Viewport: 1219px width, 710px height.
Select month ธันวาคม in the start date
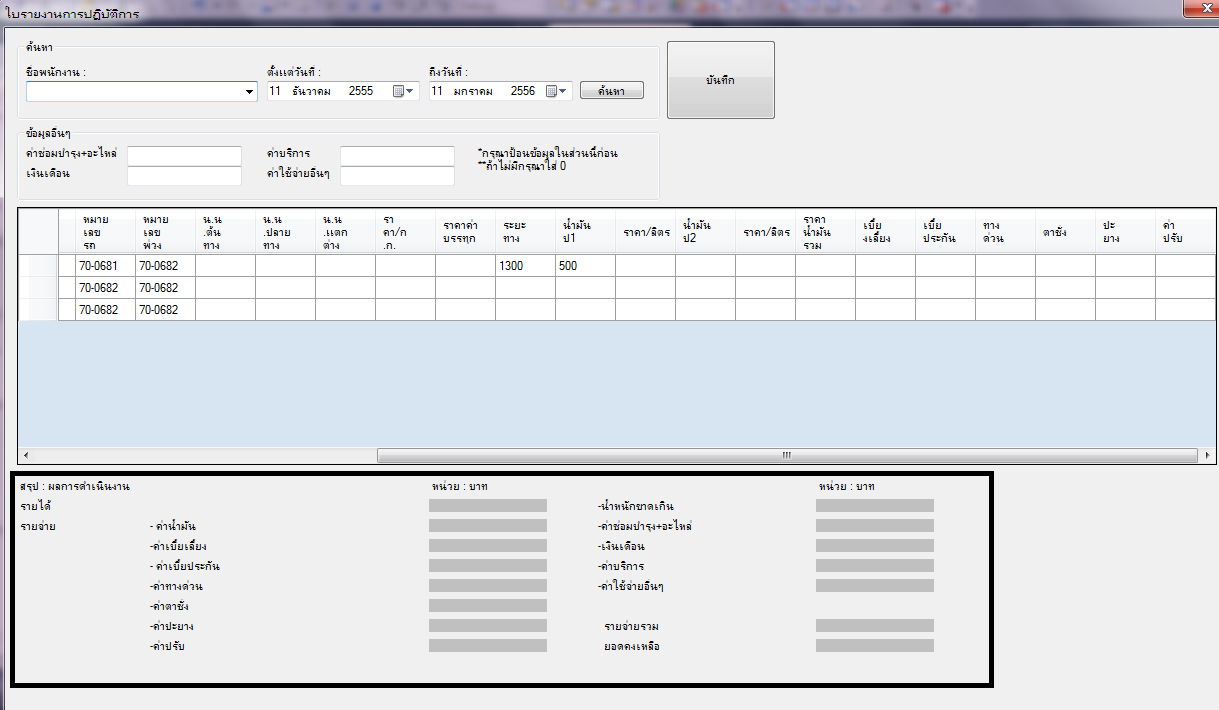click(313, 91)
